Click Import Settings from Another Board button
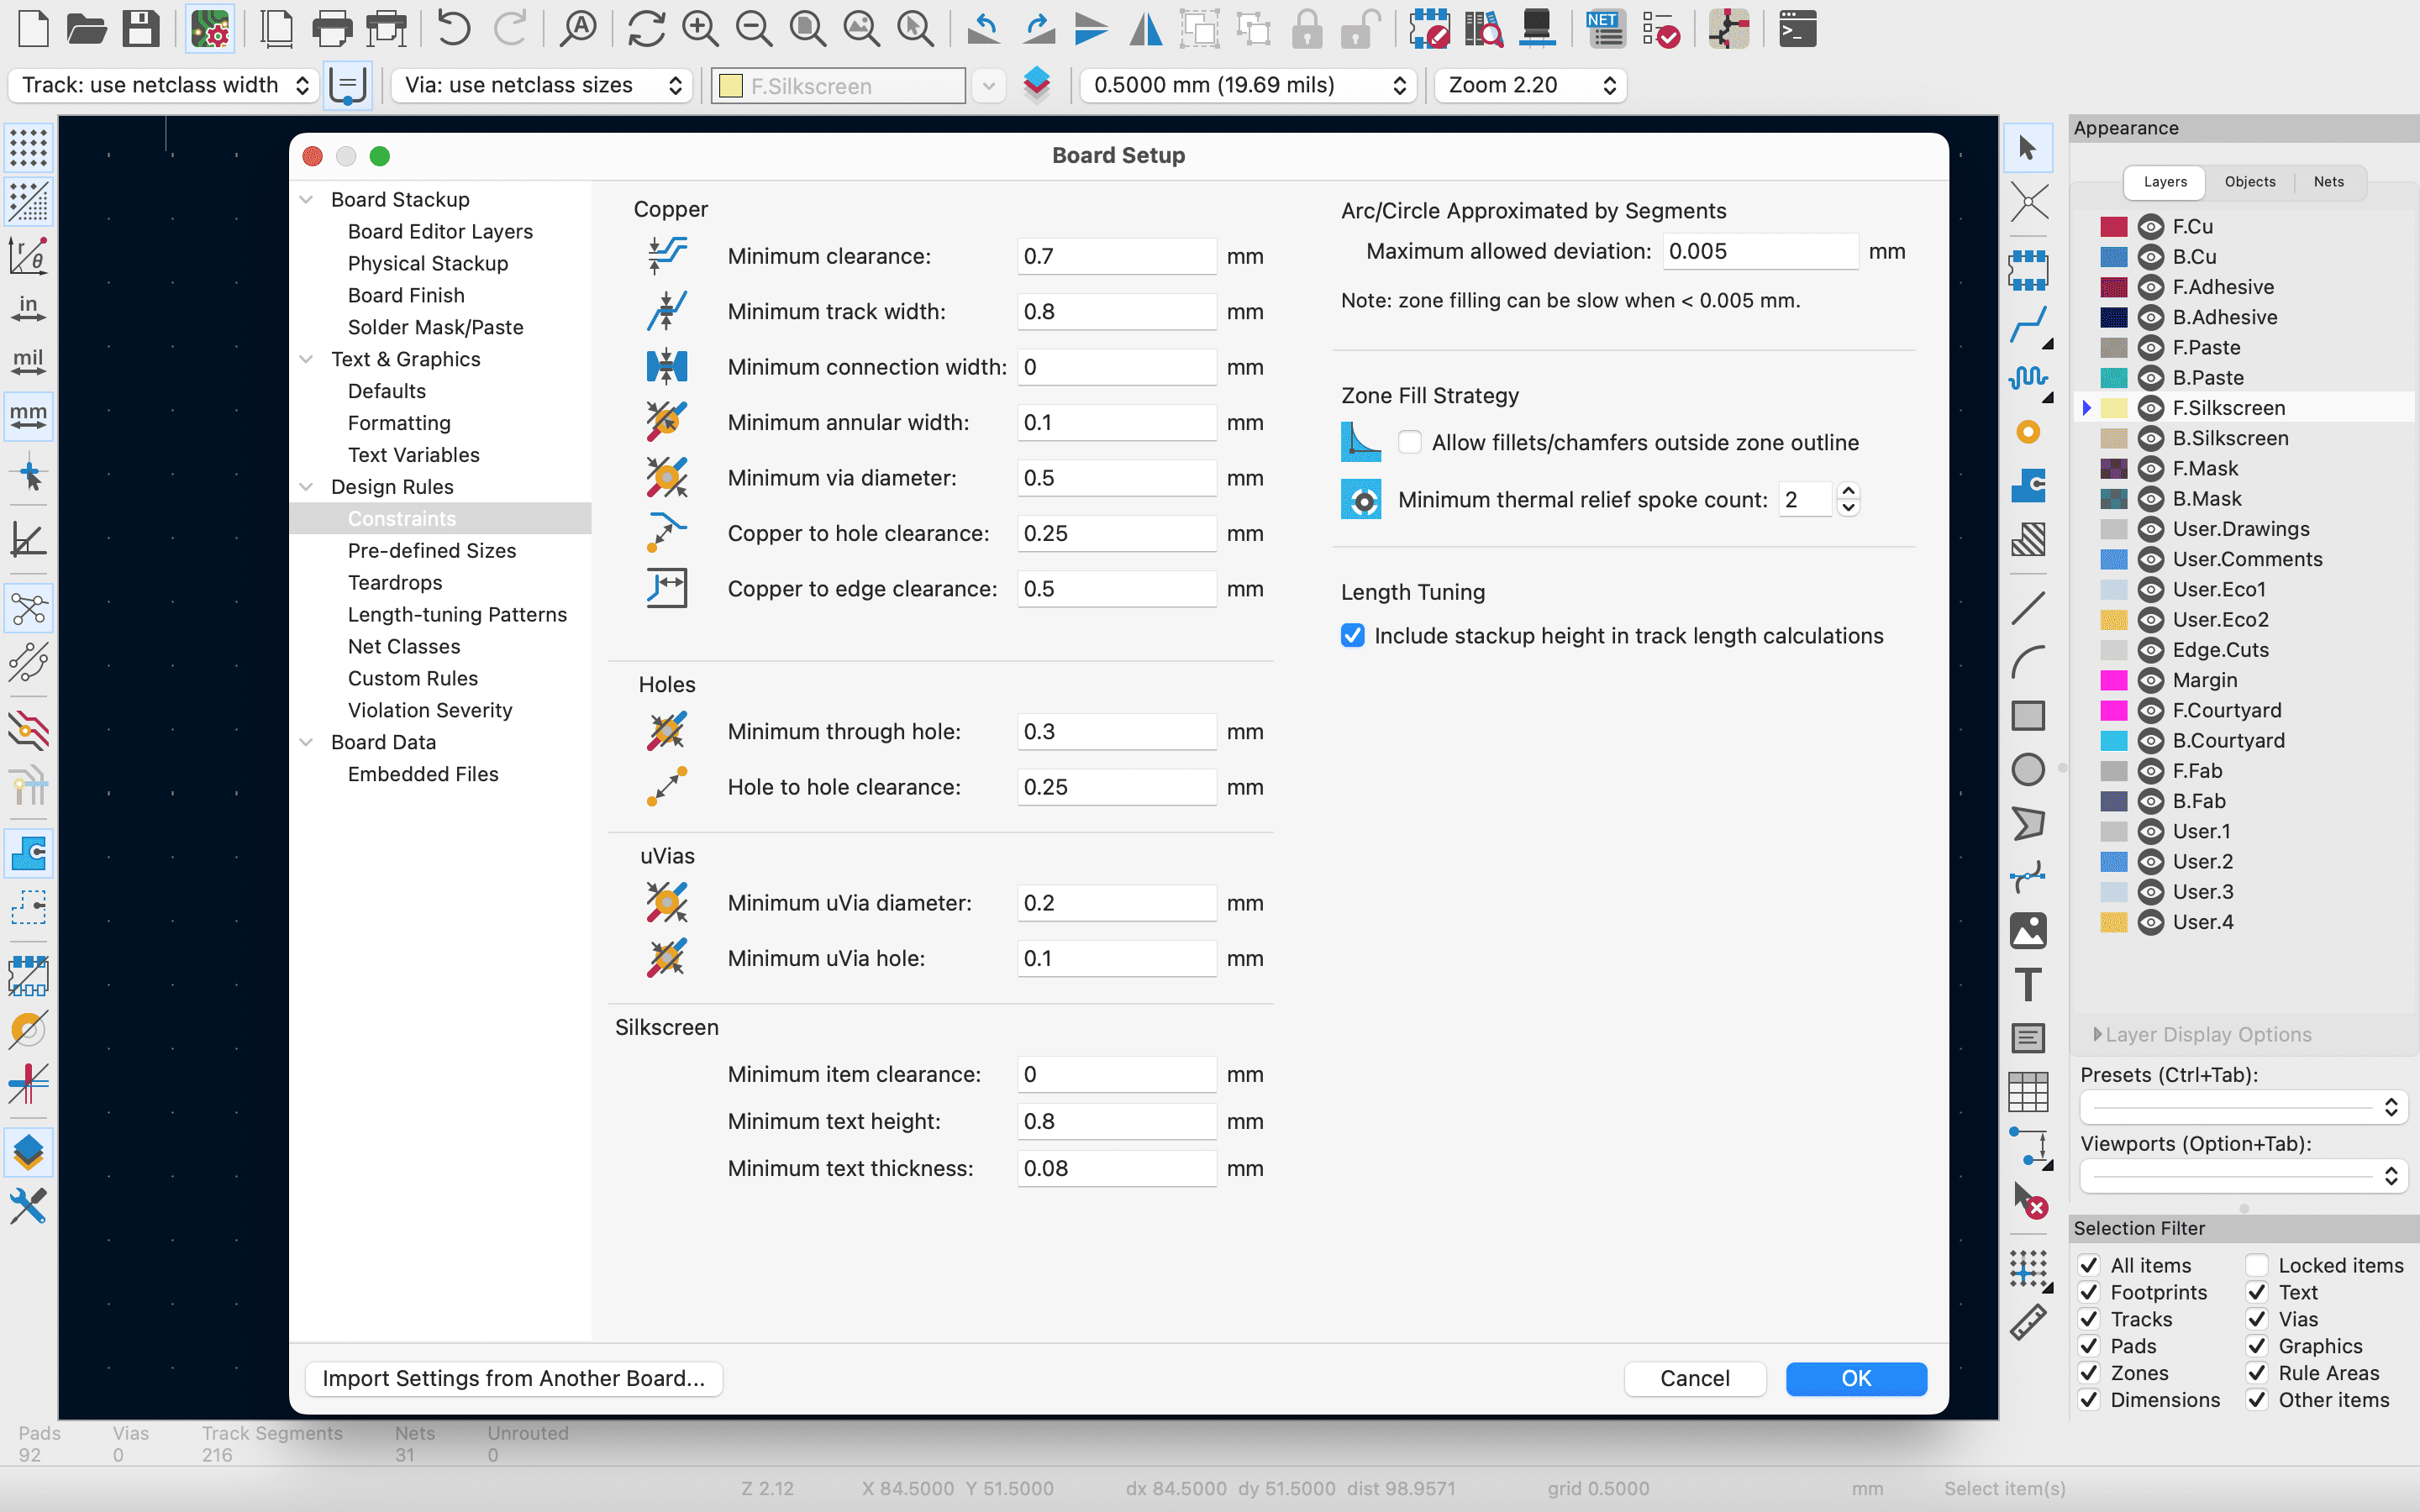The width and height of the screenshot is (2420, 1512). (x=513, y=1378)
